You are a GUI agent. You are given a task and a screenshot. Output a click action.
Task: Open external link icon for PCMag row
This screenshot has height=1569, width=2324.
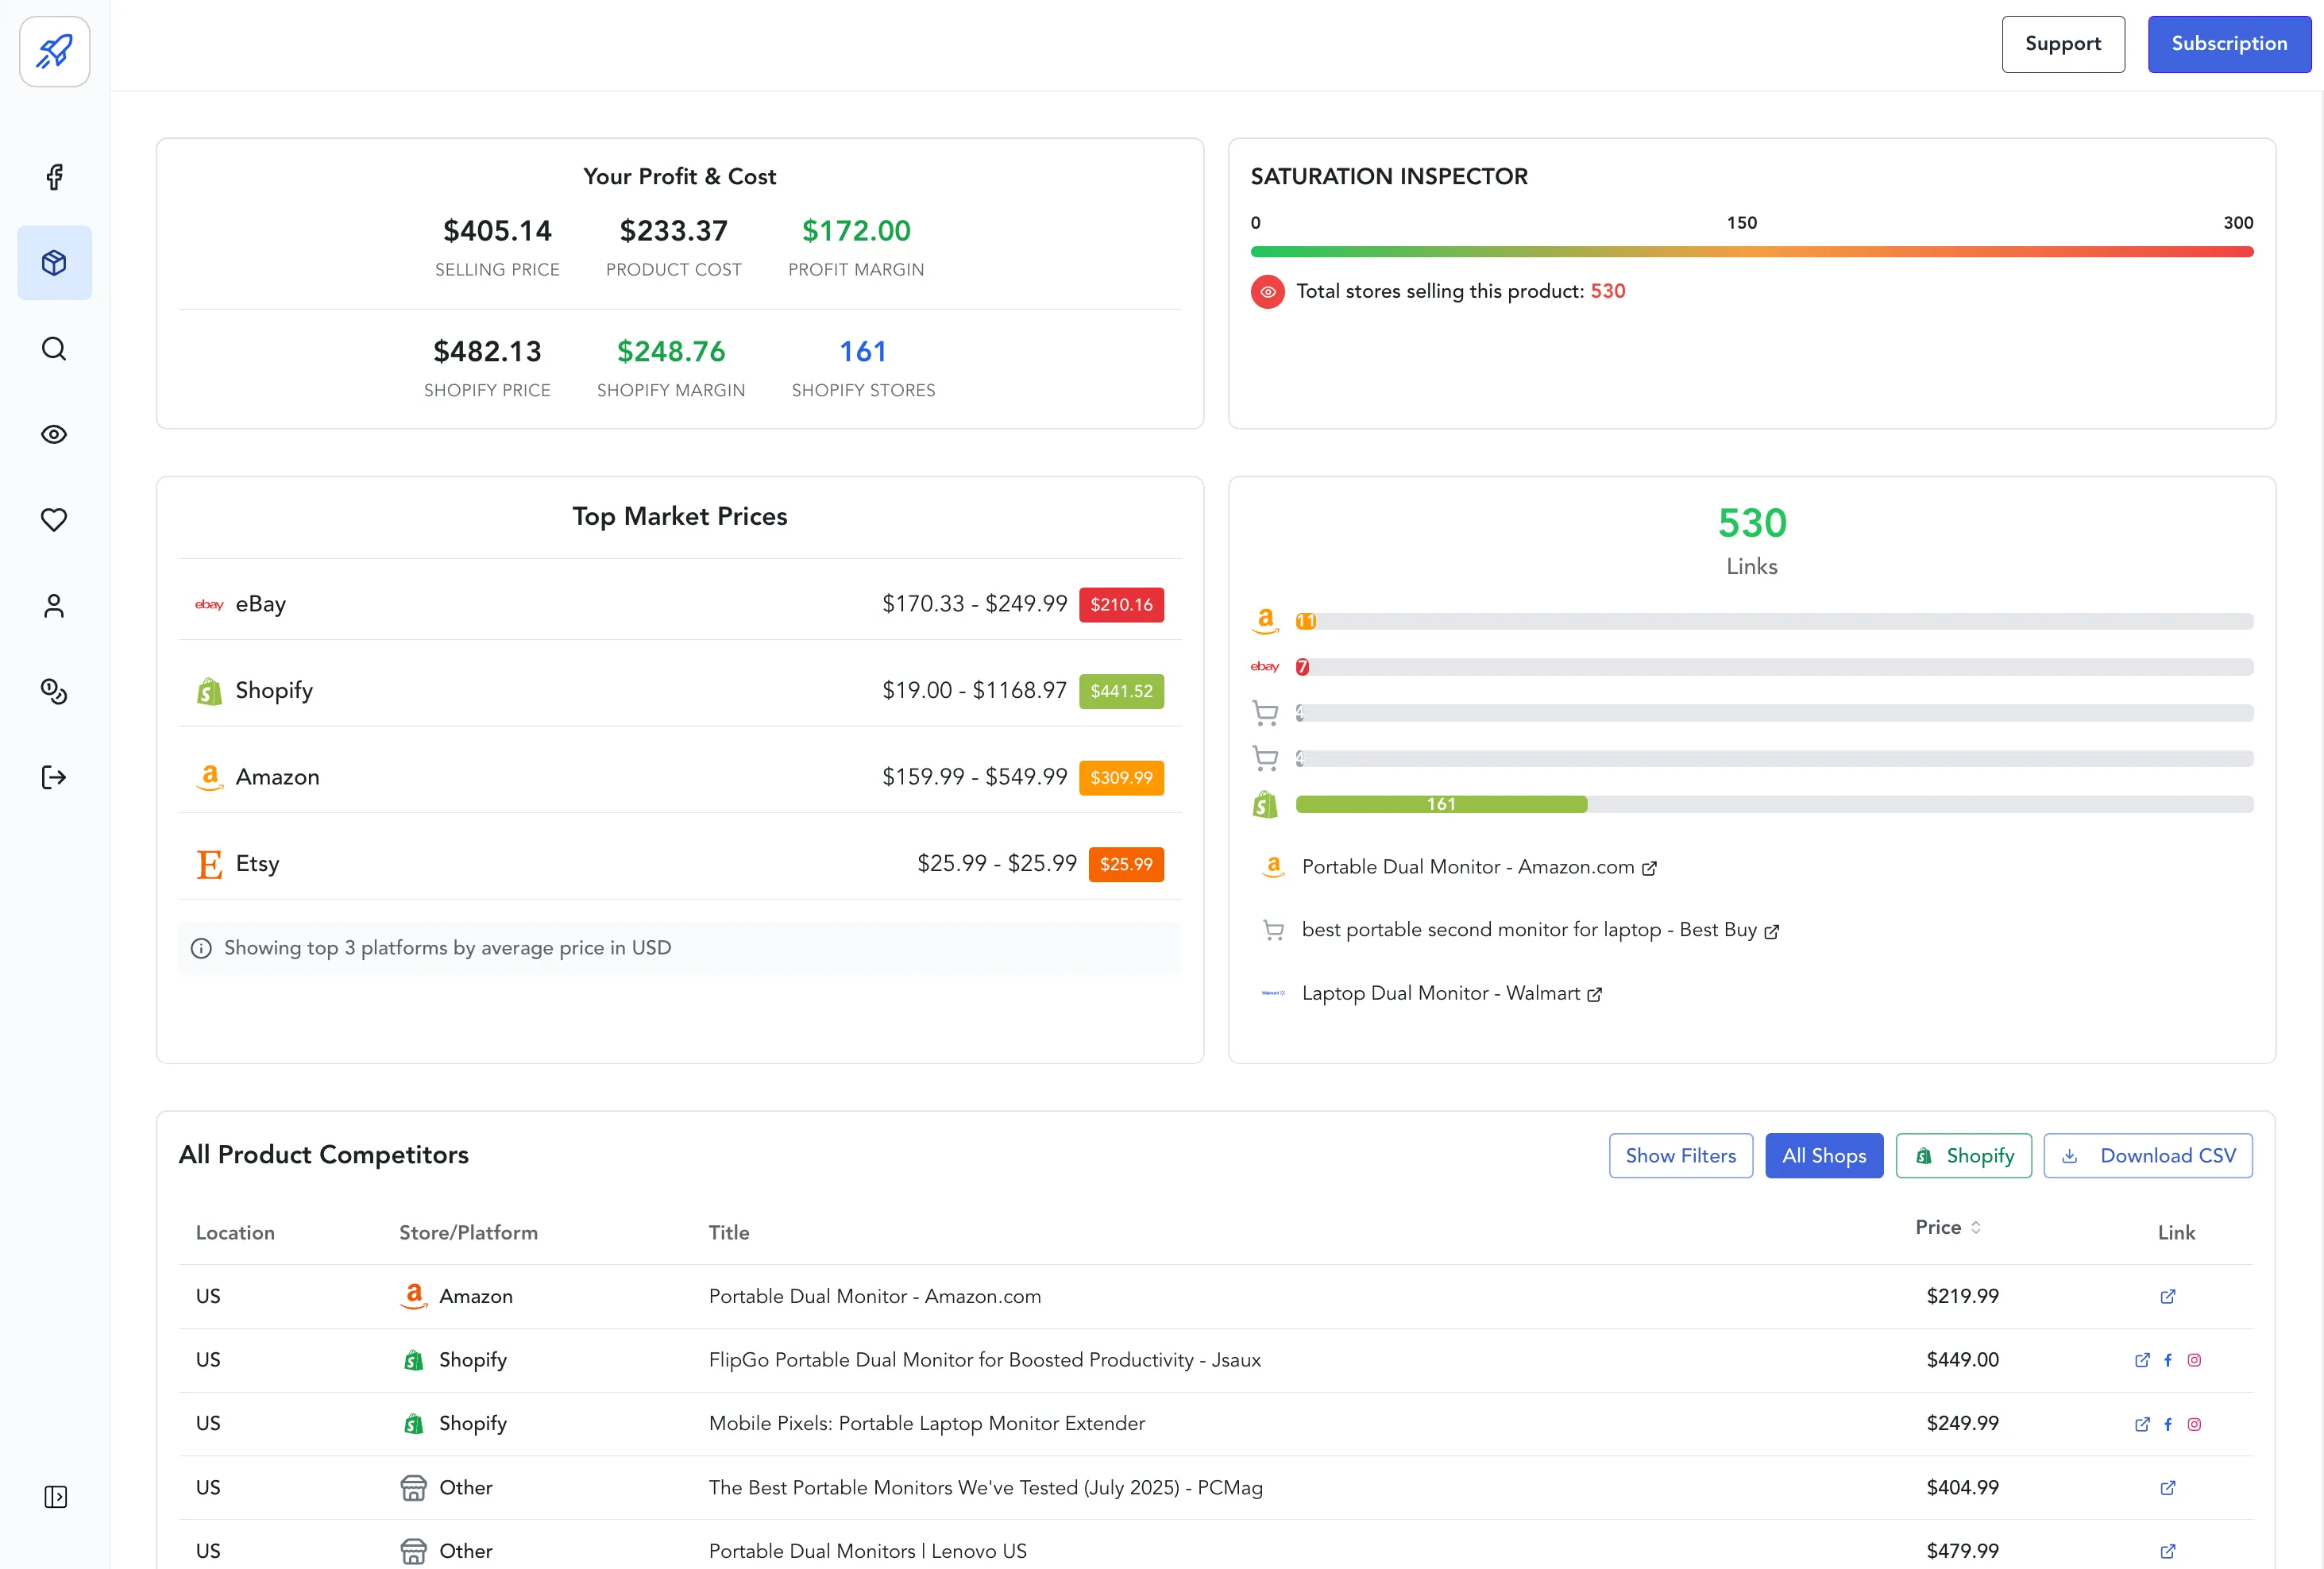pyautogui.click(x=2167, y=1488)
